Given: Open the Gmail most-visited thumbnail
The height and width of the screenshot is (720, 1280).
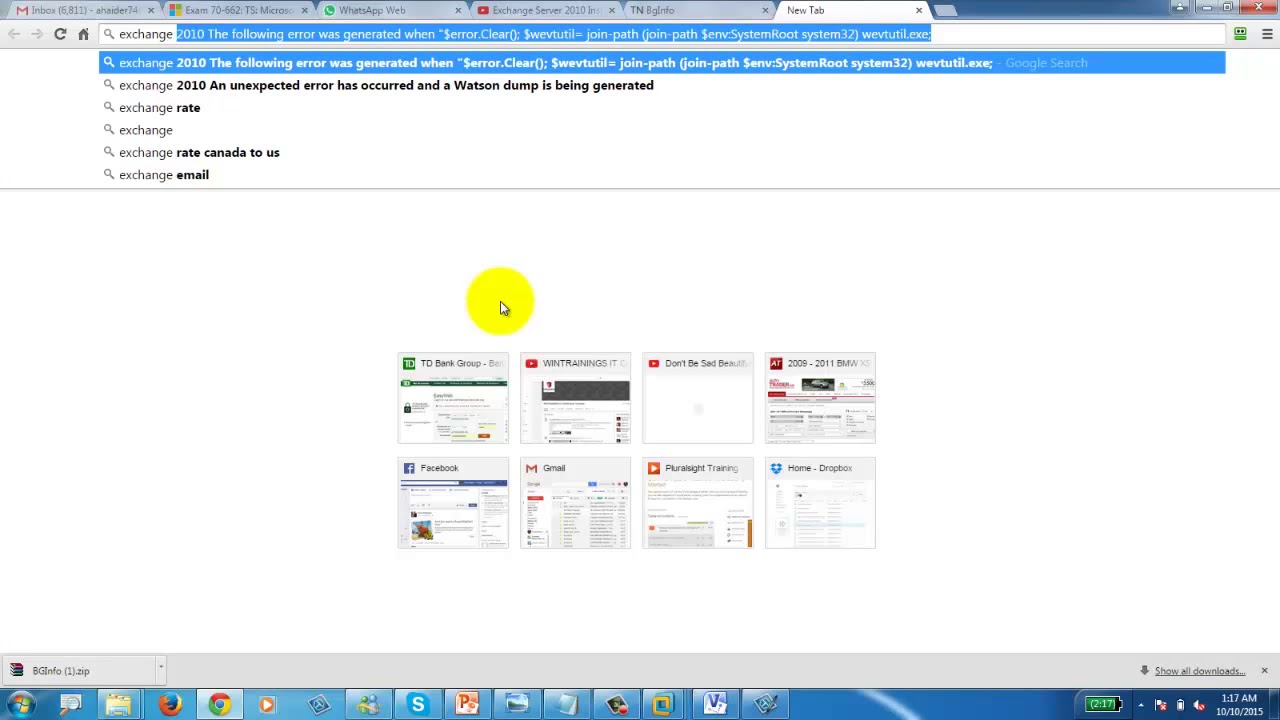Looking at the screenshot, I should (575, 503).
